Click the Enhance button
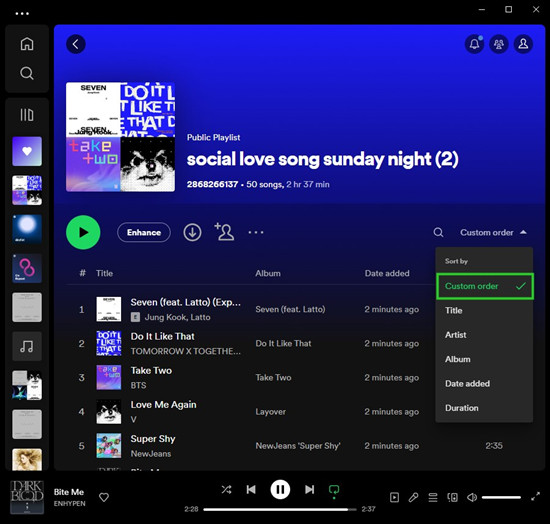The image size is (550, 524). point(144,233)
